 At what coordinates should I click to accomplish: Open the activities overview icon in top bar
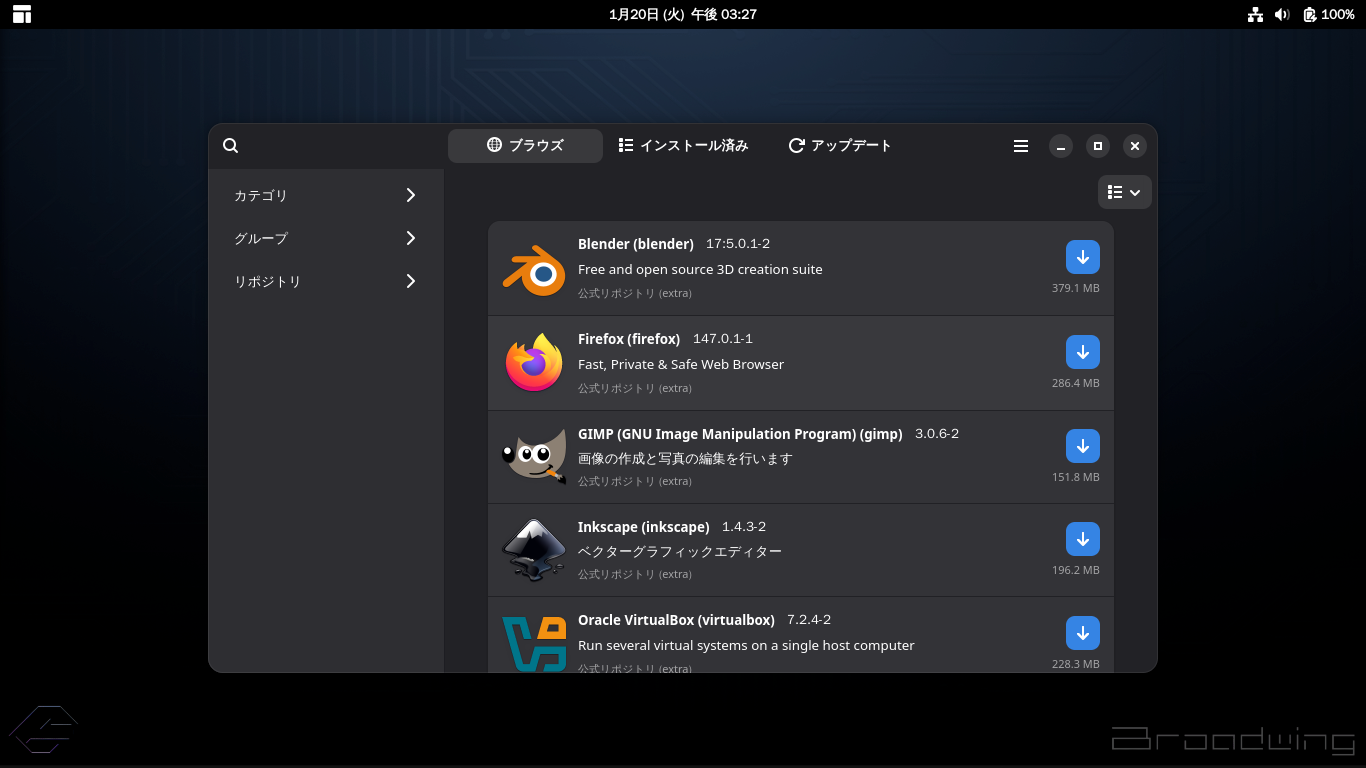pyautogui.click(x=22, y=14)
